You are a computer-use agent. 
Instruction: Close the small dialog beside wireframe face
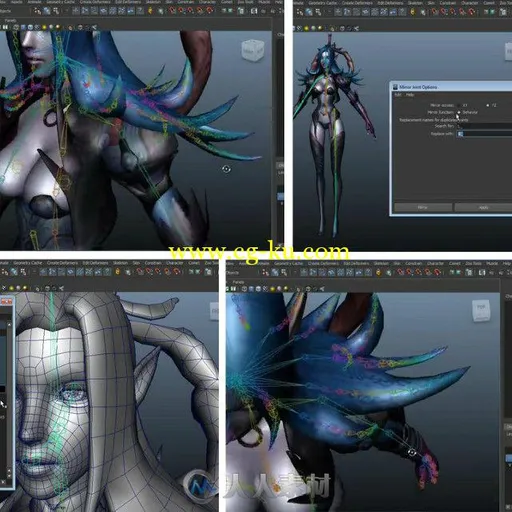(7, 302)
